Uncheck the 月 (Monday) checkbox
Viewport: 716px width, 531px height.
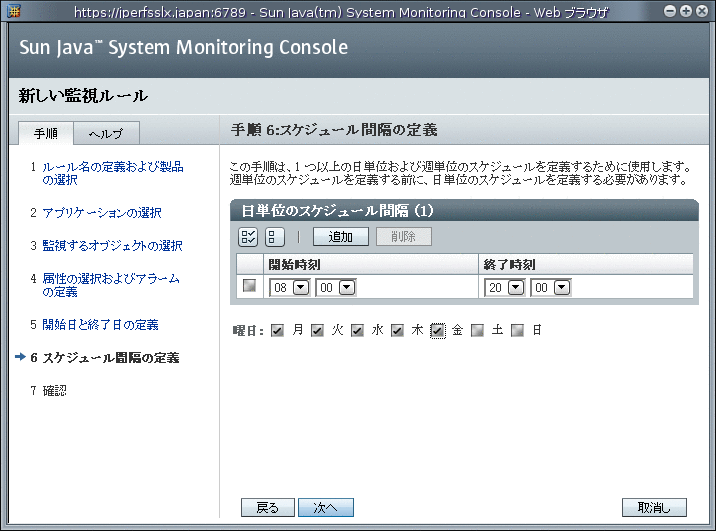click(x=277, y=330)
